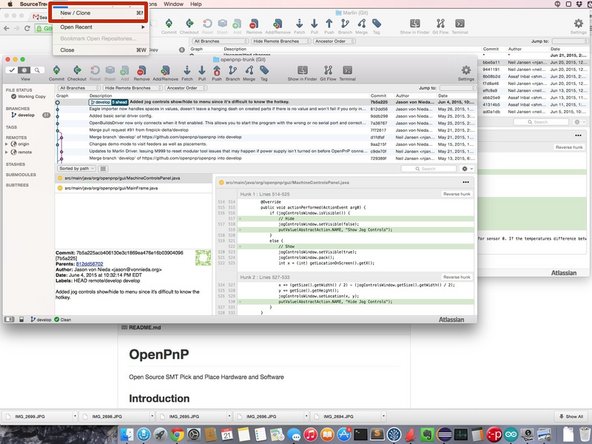Click Git Flow icon in Marlin window

pyautogui.click(x=441, y=26)
